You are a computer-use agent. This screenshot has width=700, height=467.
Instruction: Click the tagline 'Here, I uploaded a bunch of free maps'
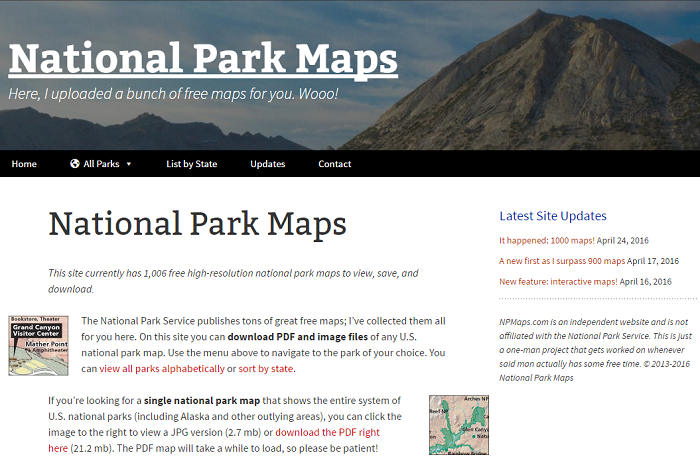(x=173, y=94)
